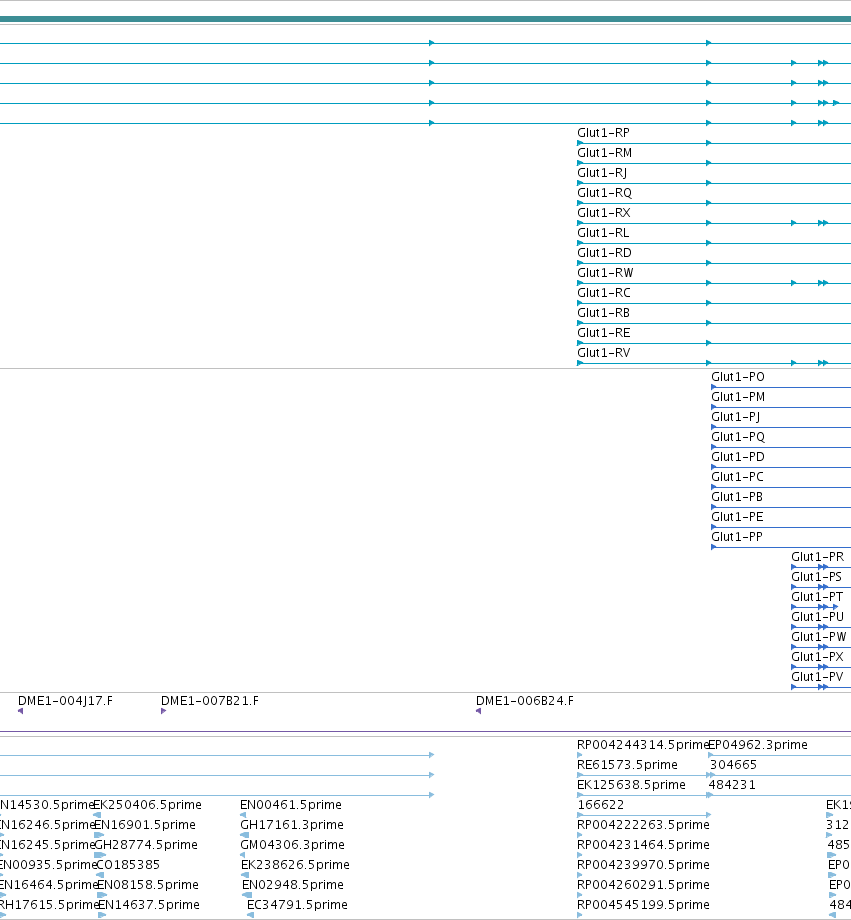
Task: Open the EN14637.5prime EST label
Action: (x=148, y=905)
